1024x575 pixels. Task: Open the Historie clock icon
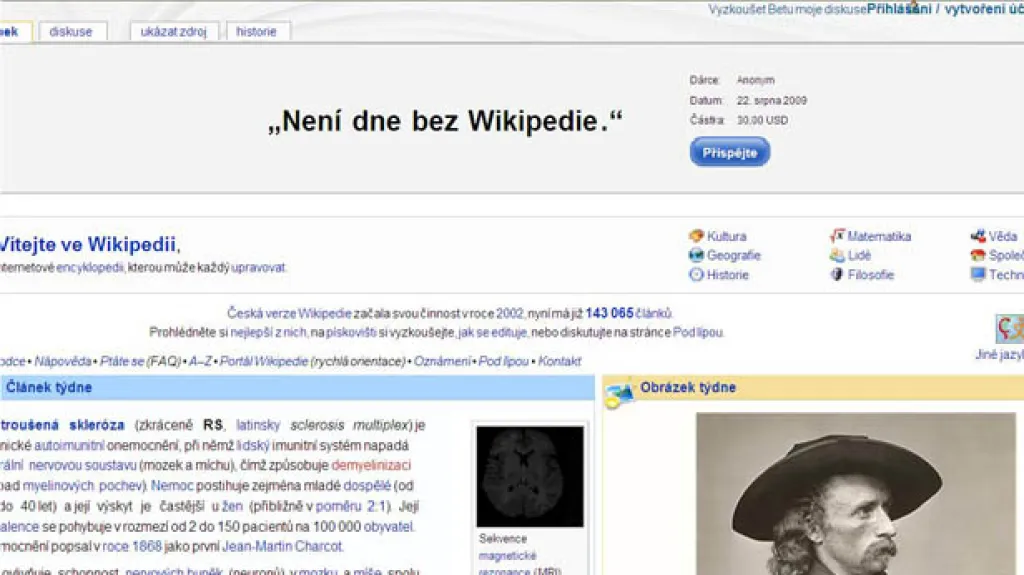[696, 274]
